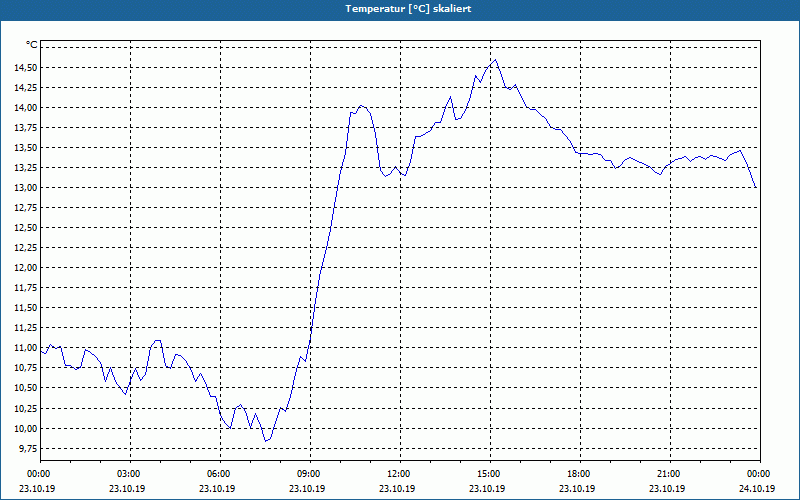Click the 12,00 y-axis label
The height and width of the screenshot is (500, 800).
pyautogui.click(x=24, y=268)
